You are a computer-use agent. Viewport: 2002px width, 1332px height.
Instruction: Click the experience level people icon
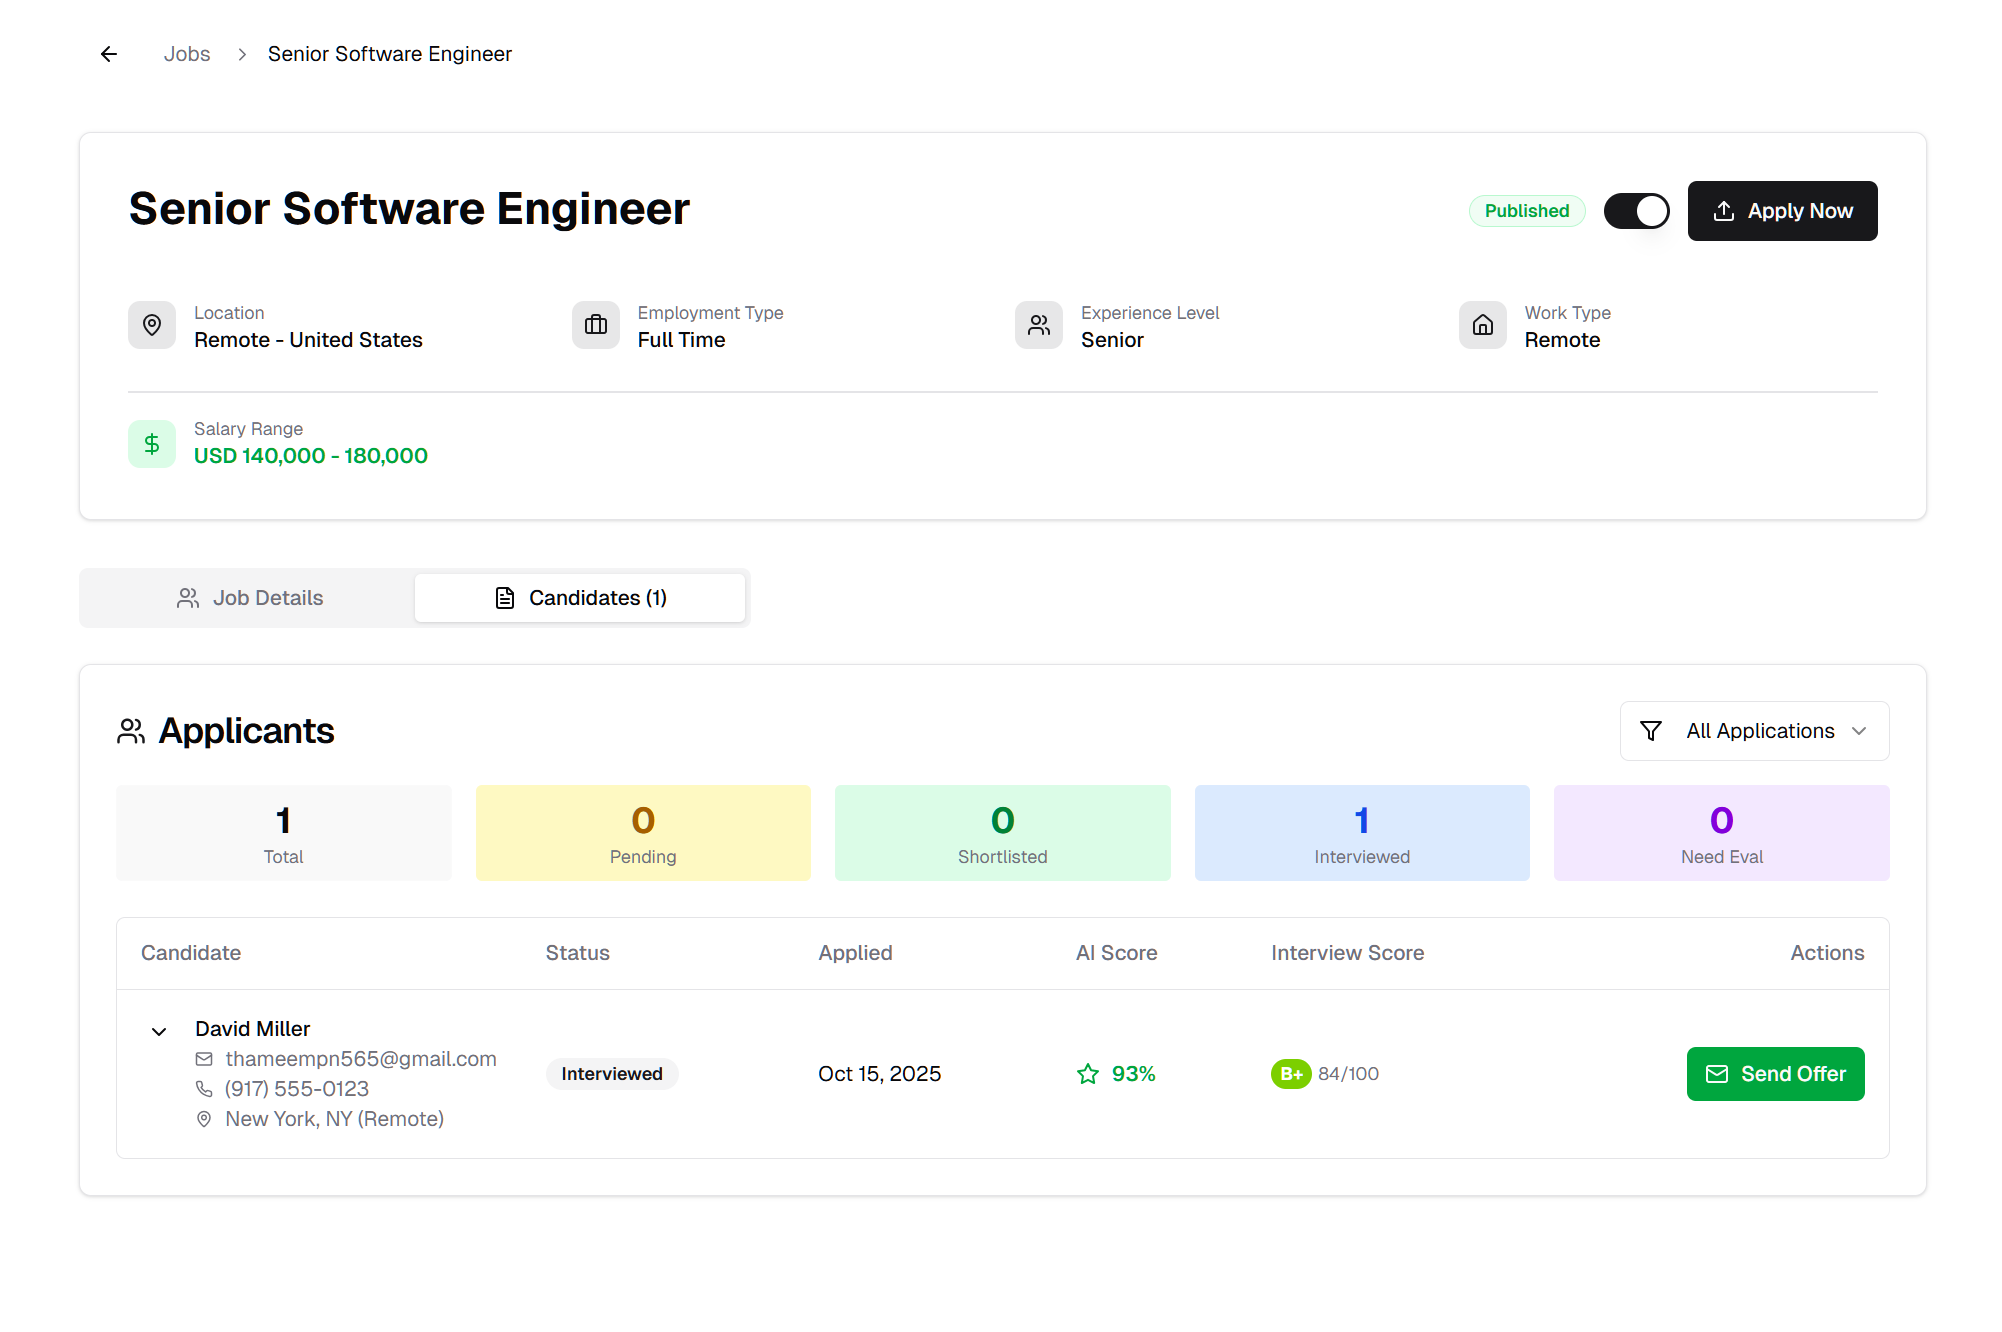pyautogui.click(x=1039, y=325)
